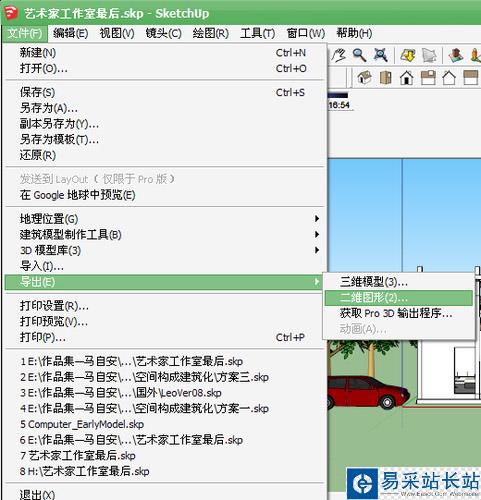Click the Add Location yellow arrow icon

pyautogui.click(x=408, y=55)
